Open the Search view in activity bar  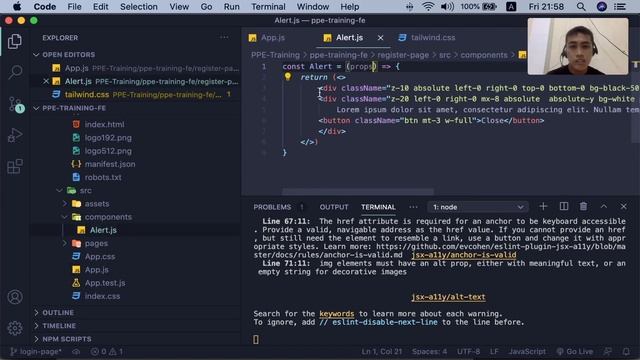coord(15,72)
